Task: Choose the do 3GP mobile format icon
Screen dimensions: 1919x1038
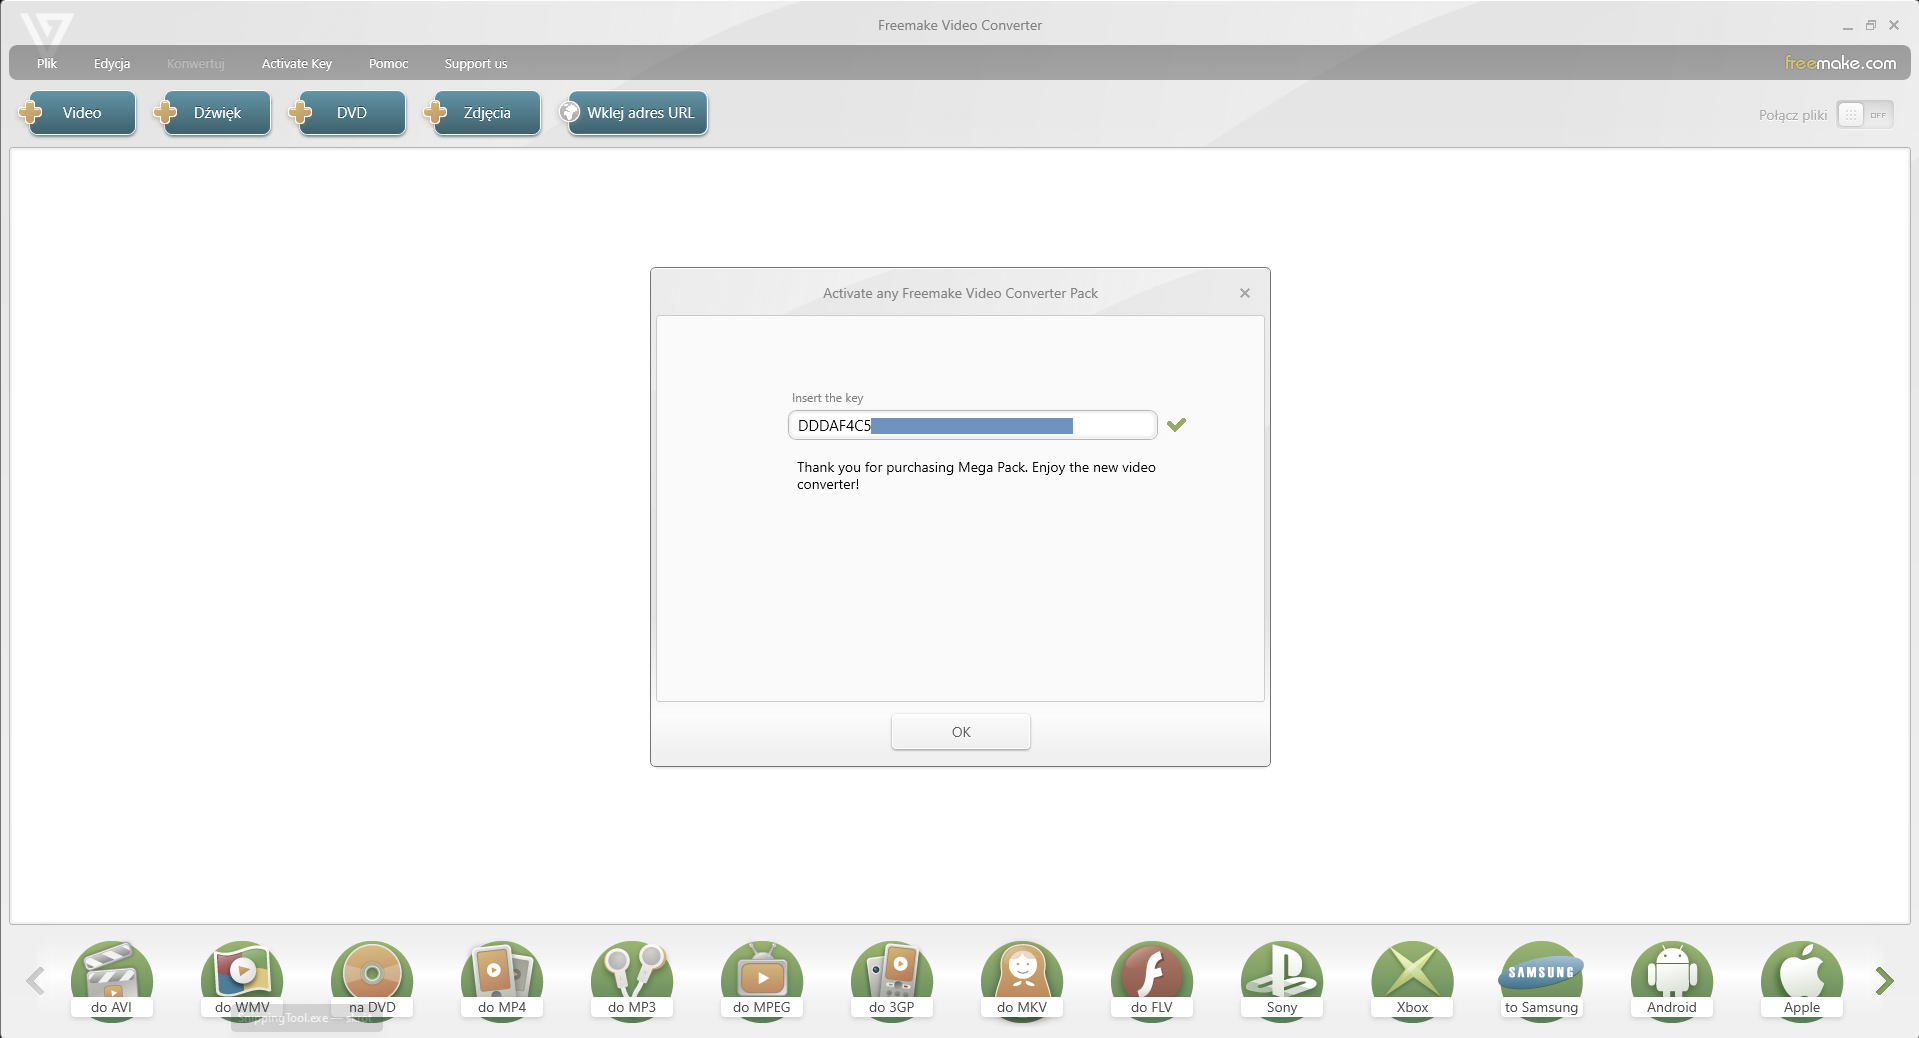Action: click(892, 980)
